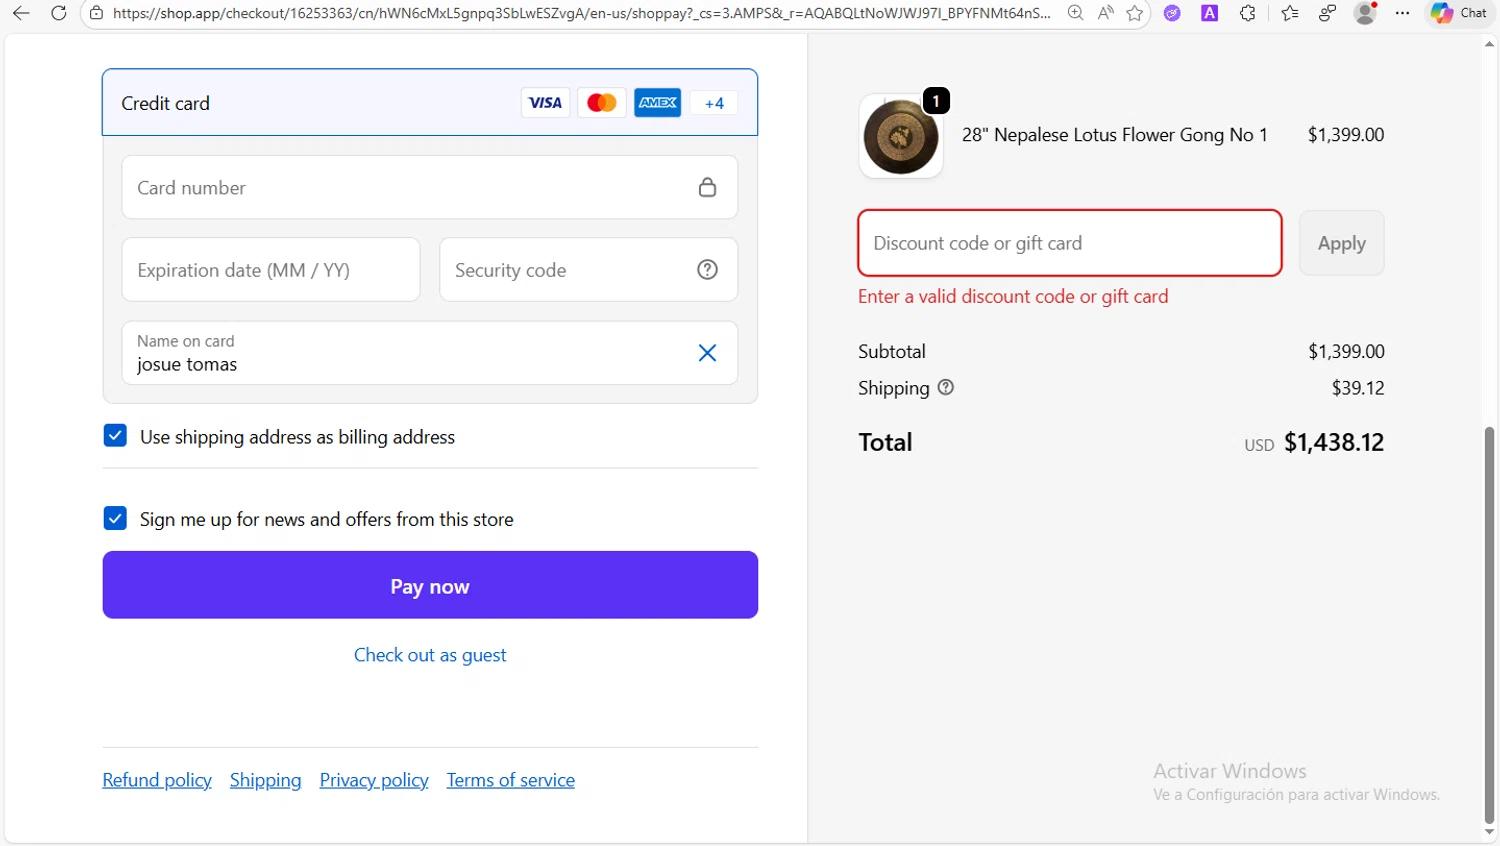Focus the Expiration date field

(271, 269)
